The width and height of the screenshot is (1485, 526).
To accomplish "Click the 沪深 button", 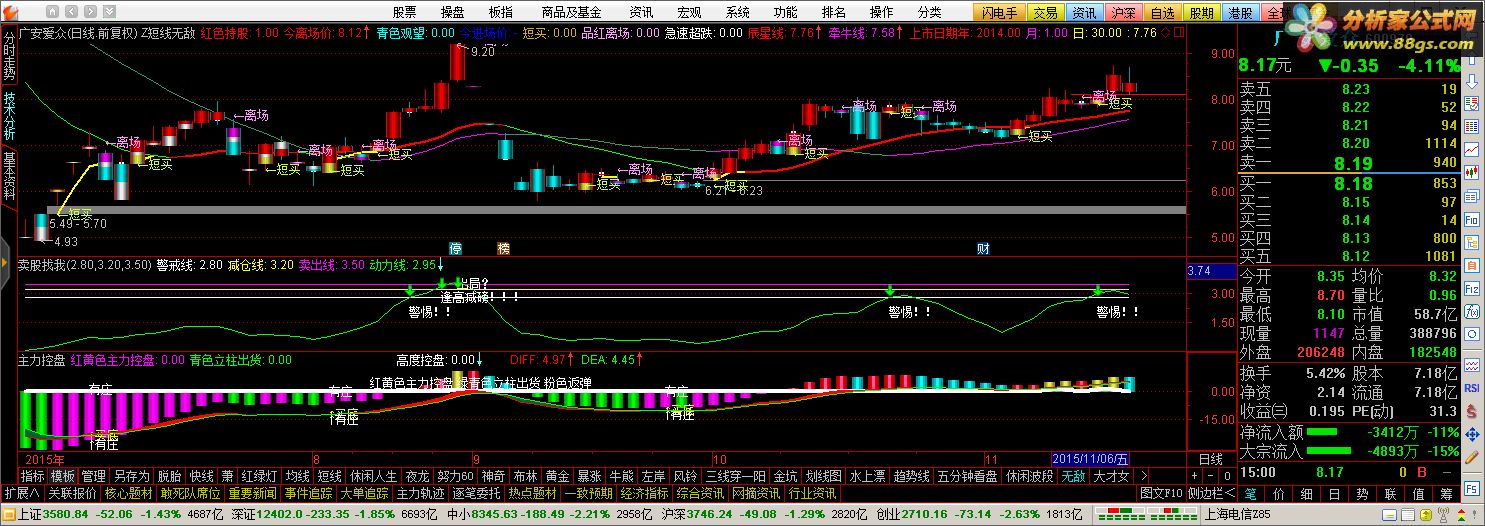I will pos(1124,12).
